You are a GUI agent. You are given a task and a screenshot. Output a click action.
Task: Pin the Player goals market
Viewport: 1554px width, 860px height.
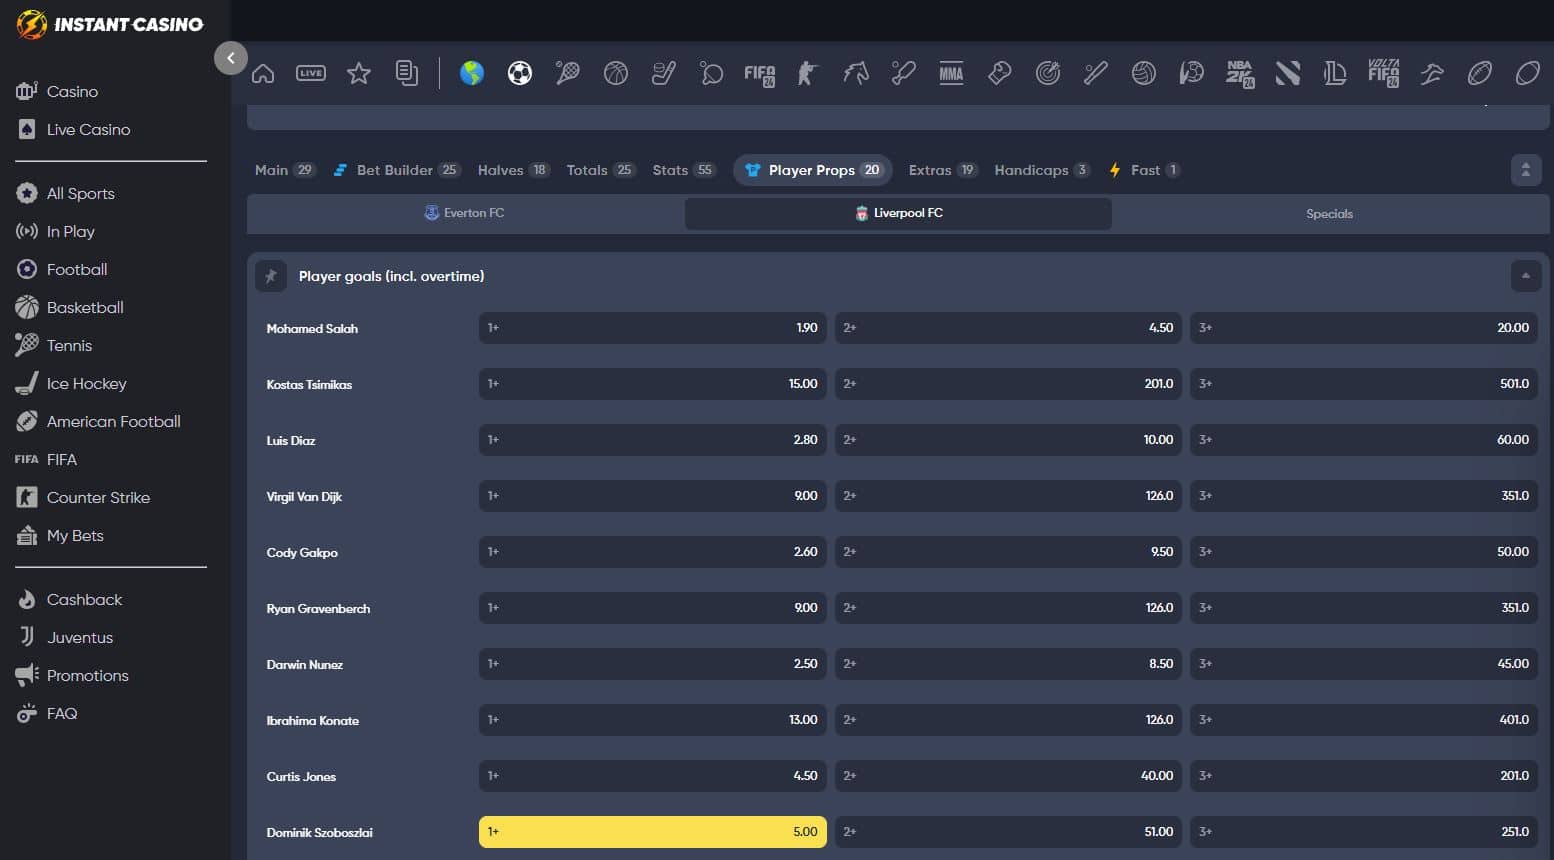pos(271,276)
